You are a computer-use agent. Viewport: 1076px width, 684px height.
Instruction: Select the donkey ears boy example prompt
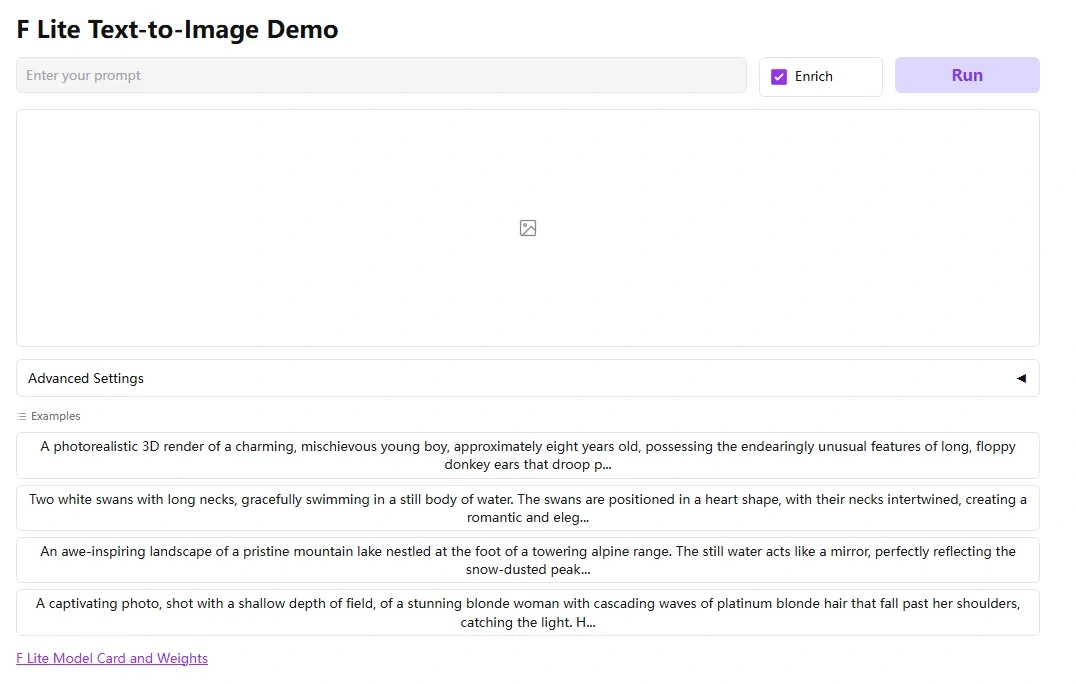[x=527, y=455]
